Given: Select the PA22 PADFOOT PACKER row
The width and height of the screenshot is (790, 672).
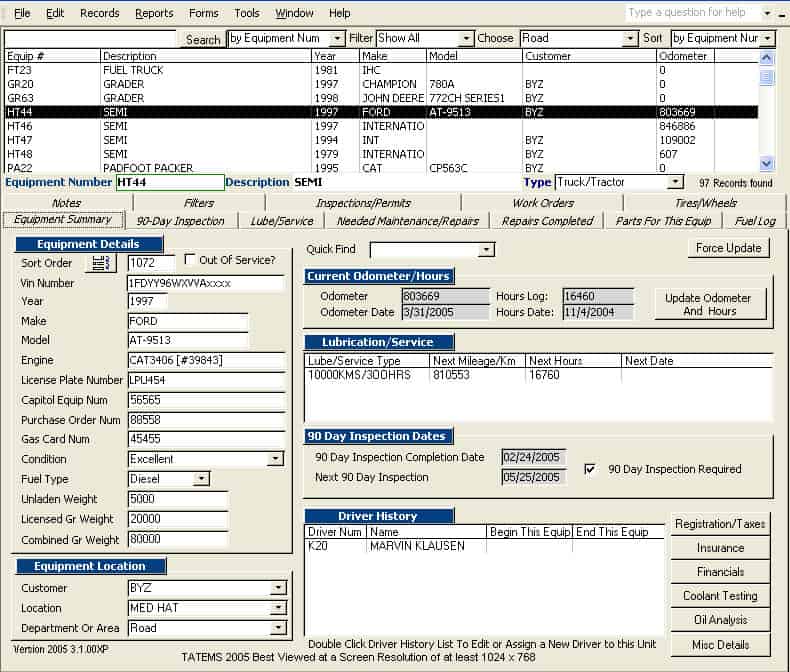Looking at the screenshot, I should tap(381, 167).
